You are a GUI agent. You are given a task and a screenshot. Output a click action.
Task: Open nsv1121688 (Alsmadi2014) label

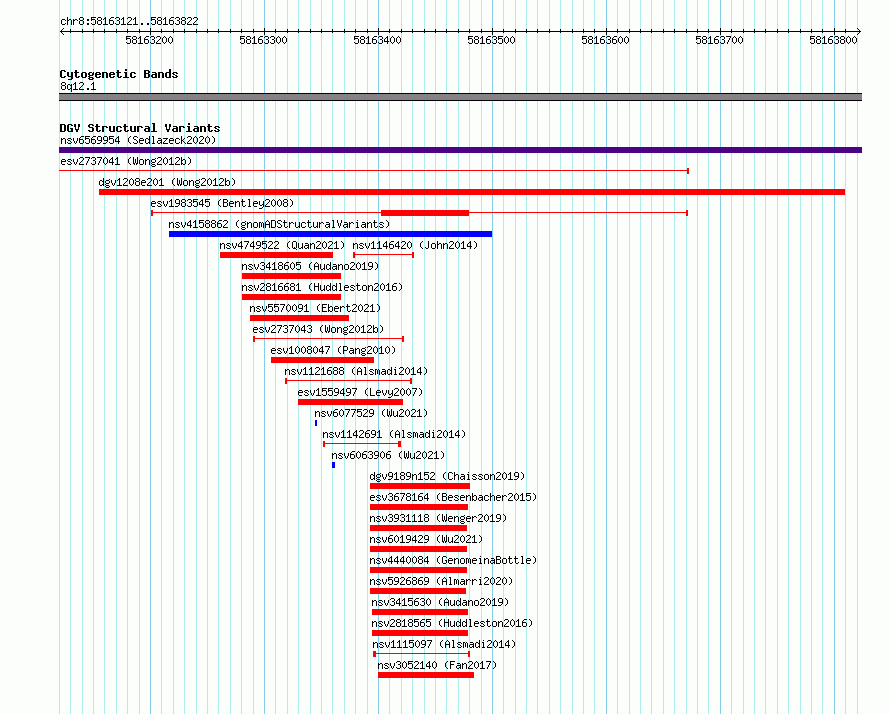coord(356,371)
